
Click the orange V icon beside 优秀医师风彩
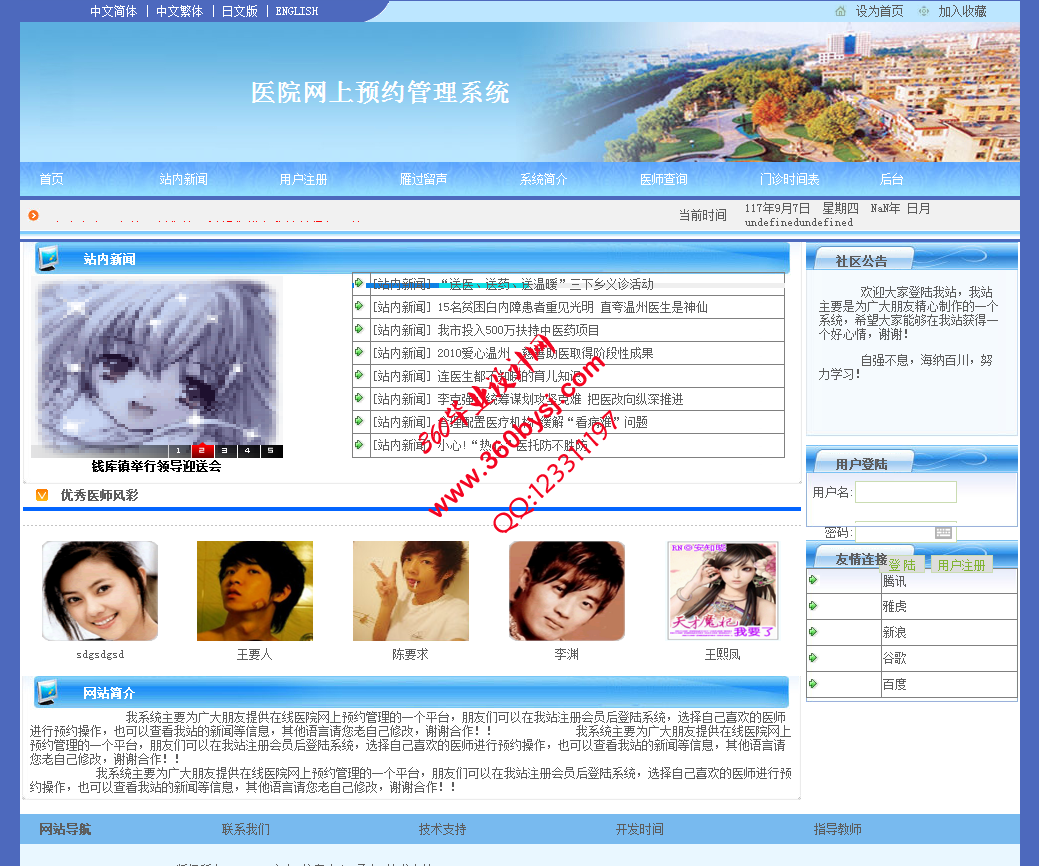point(42,495)
